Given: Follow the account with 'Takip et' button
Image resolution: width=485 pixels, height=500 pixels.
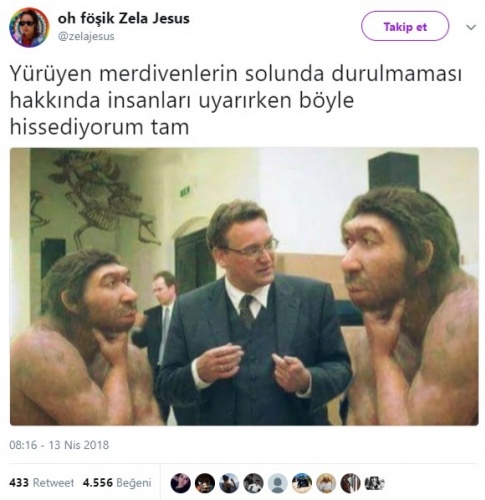Looking at the screenshot, I should tap(405, 26).
